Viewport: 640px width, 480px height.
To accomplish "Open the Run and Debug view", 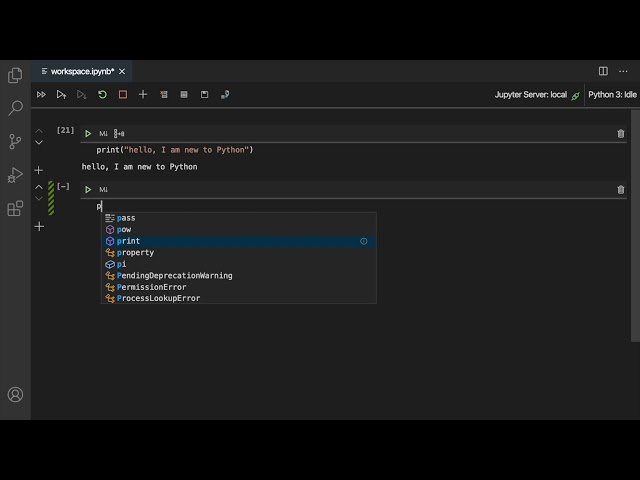I will 15,175.
